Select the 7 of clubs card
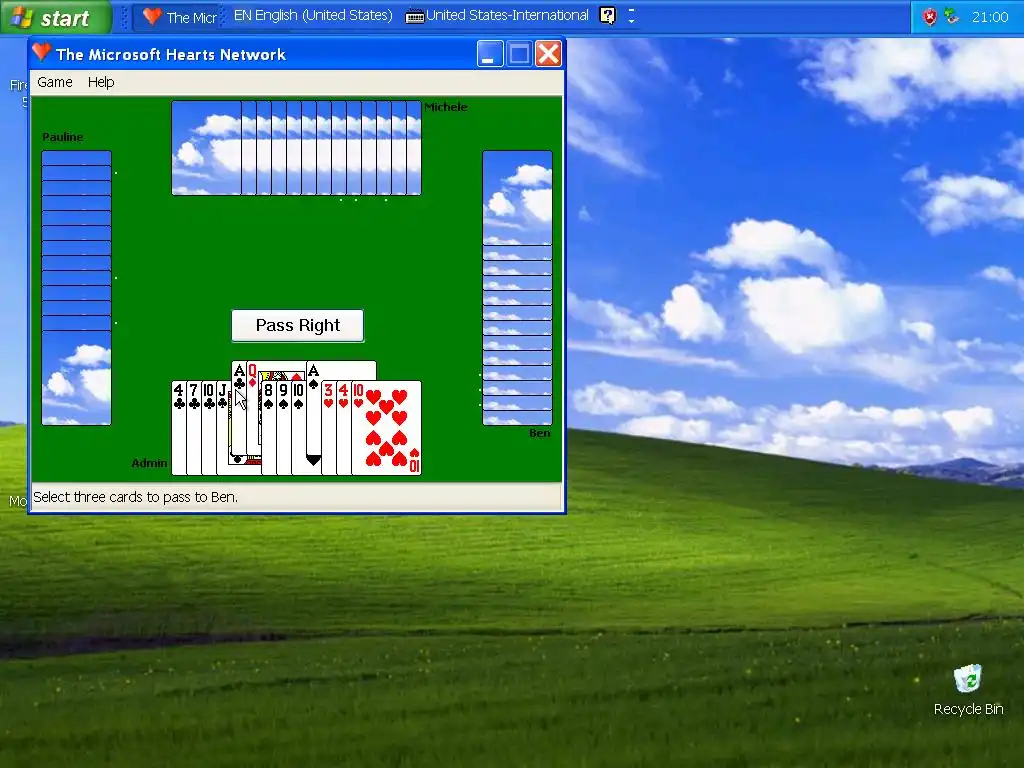 pos(193,428)
